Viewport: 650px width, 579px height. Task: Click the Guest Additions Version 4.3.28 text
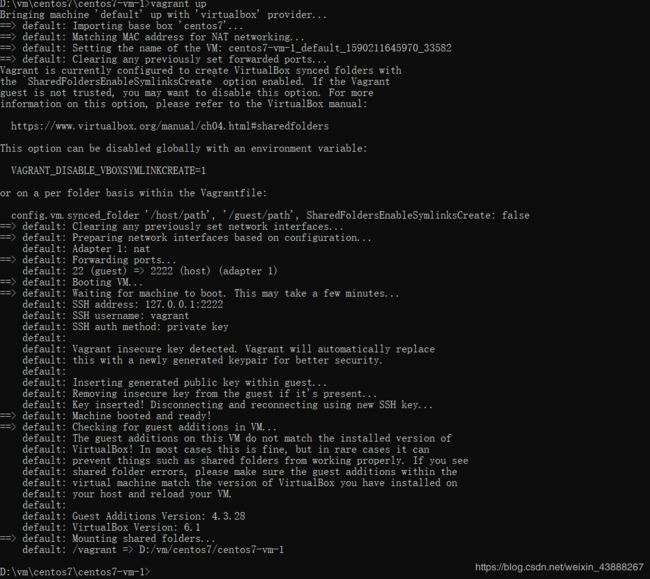click(x=159, y=516)
